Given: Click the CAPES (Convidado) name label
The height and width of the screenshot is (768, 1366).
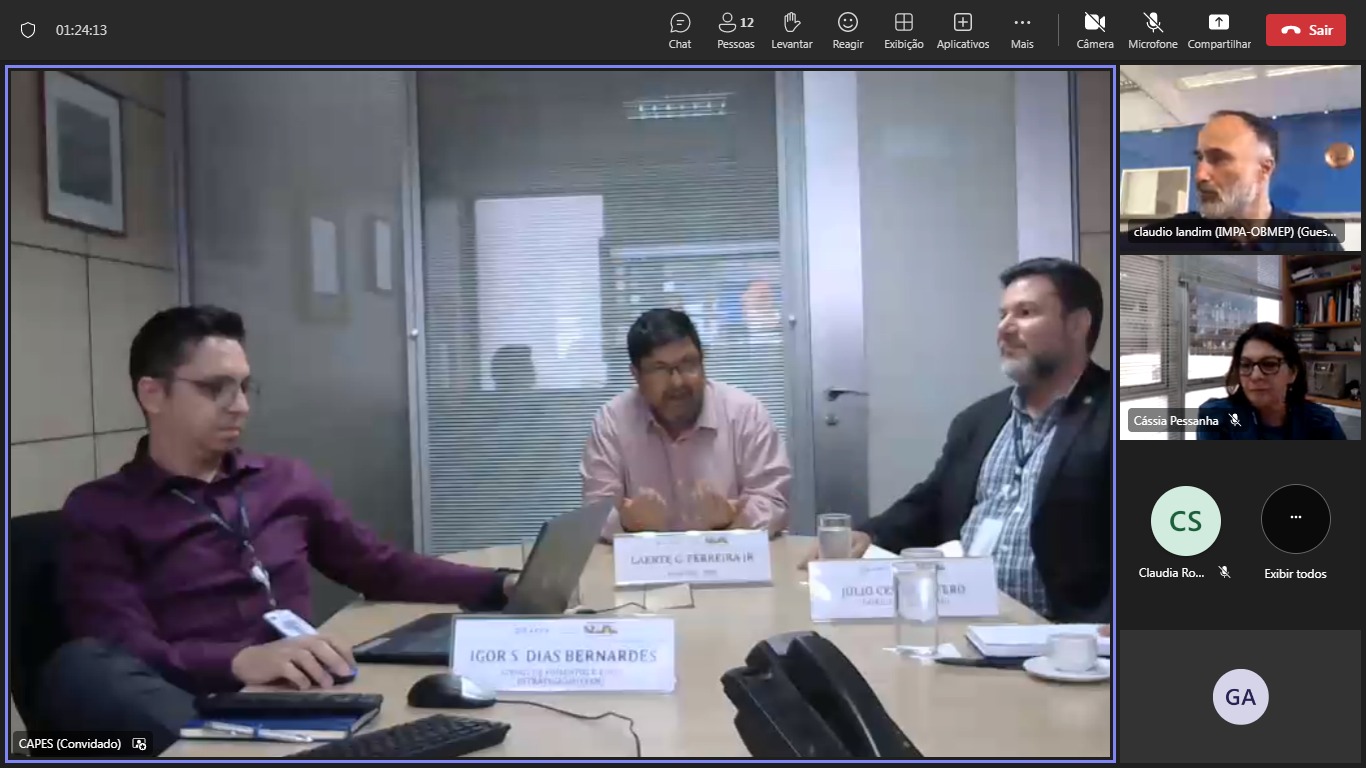Looking at the screenshot, I should coord(70,744).
